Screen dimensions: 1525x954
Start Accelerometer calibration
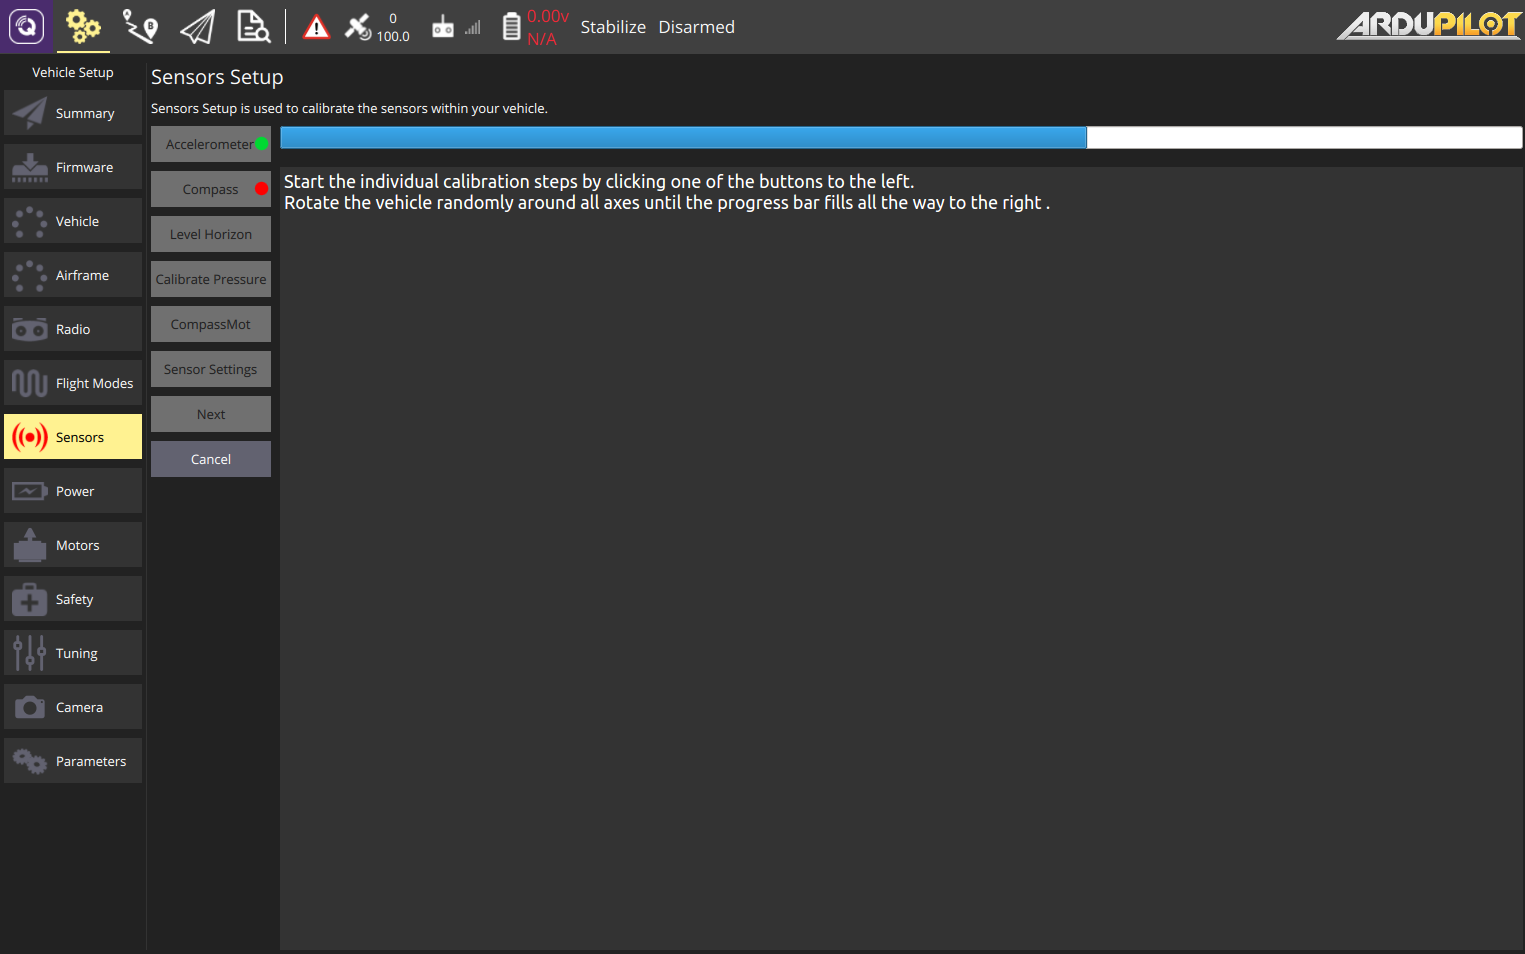211,144
